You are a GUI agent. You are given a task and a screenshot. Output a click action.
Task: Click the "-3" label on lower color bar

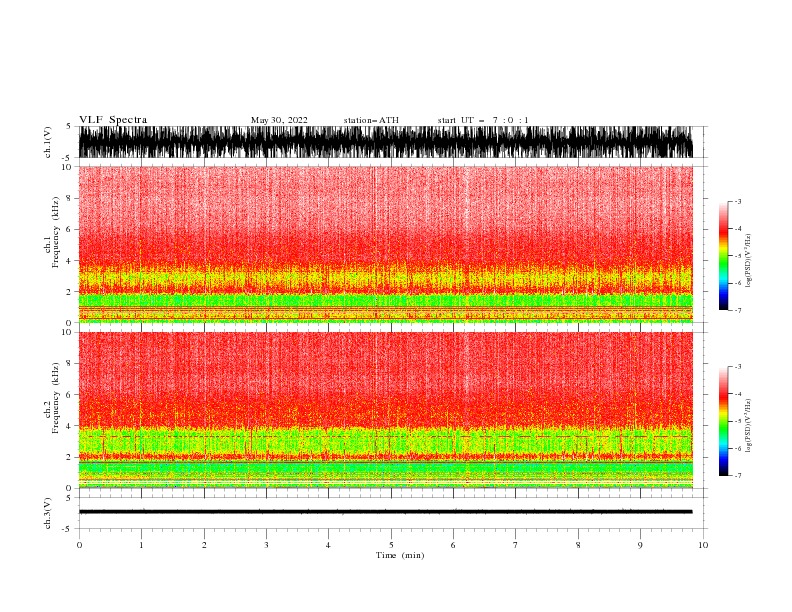(738, 367)
